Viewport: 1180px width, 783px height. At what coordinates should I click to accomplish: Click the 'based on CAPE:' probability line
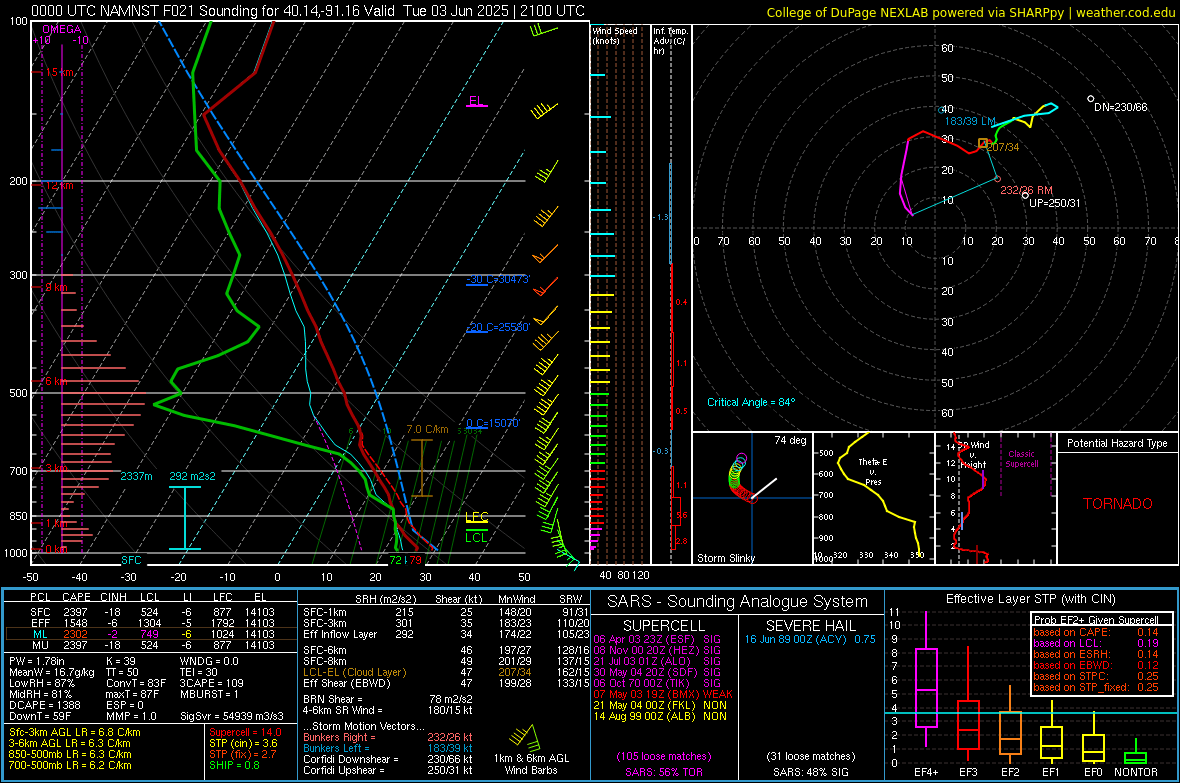(1096, 632)
